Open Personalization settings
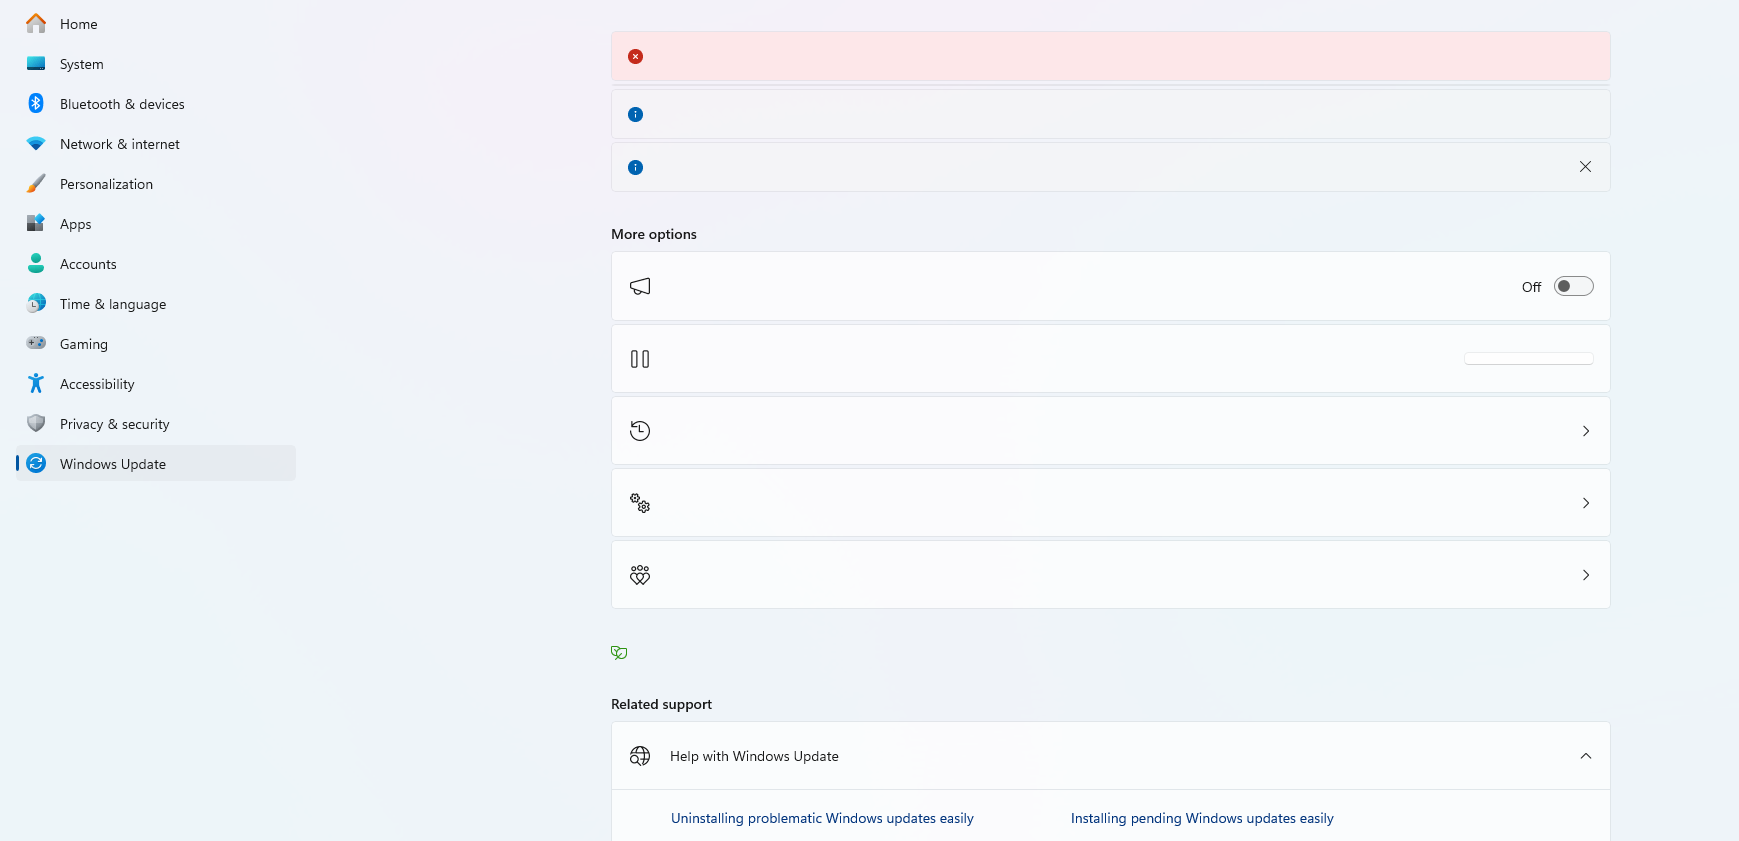The image size is (1739, 841). [155, 184]
